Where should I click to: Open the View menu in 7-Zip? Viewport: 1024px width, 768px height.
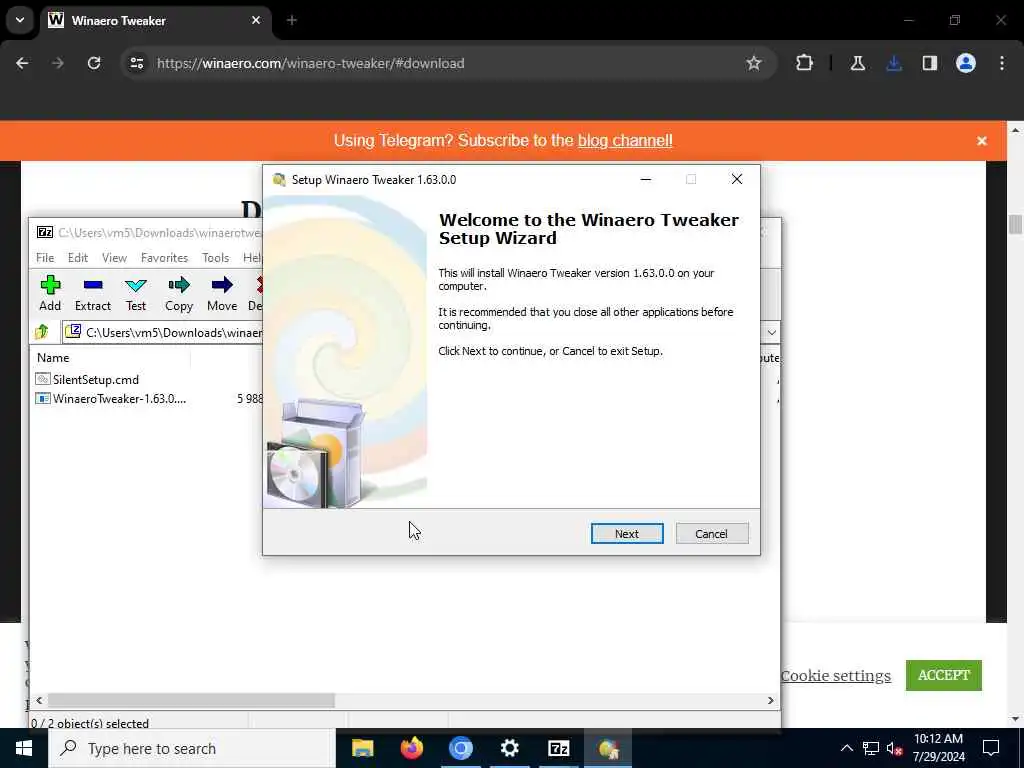(x=114, y=257)
